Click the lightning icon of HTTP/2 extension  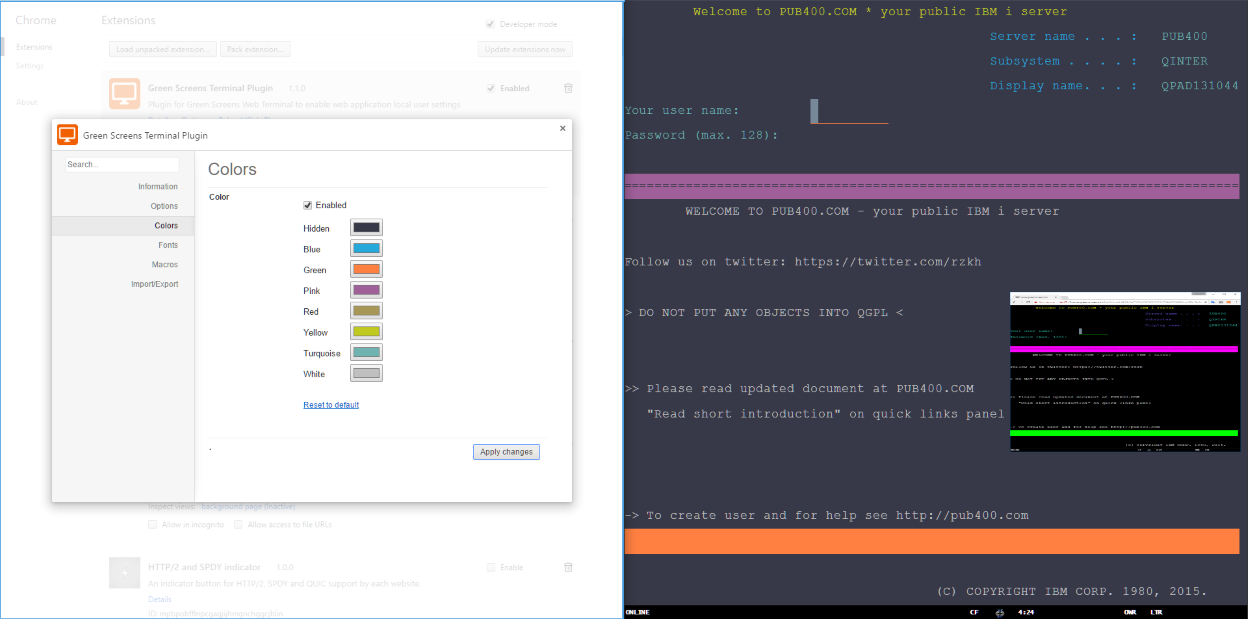click(124, 572)
